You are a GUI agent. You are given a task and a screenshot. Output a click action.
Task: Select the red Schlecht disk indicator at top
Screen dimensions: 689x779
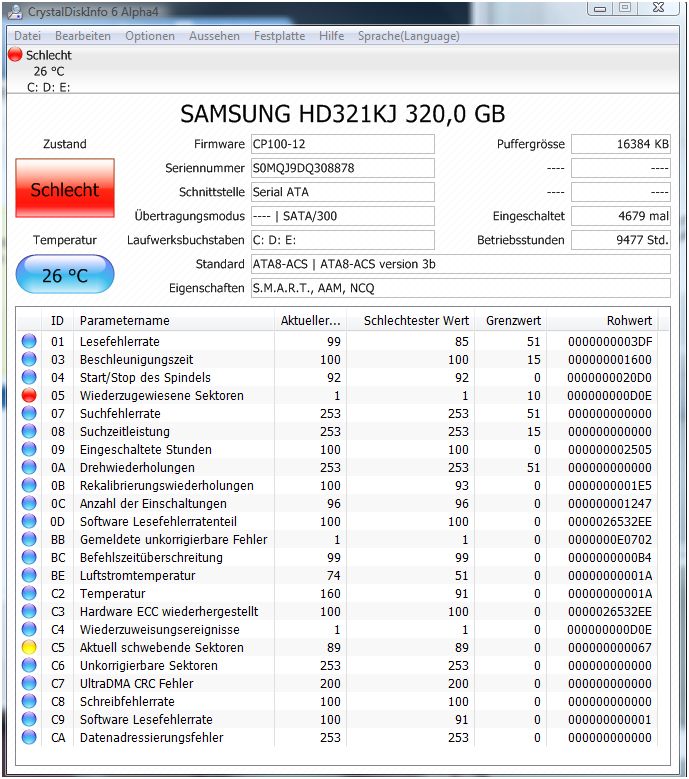point(15,54)
